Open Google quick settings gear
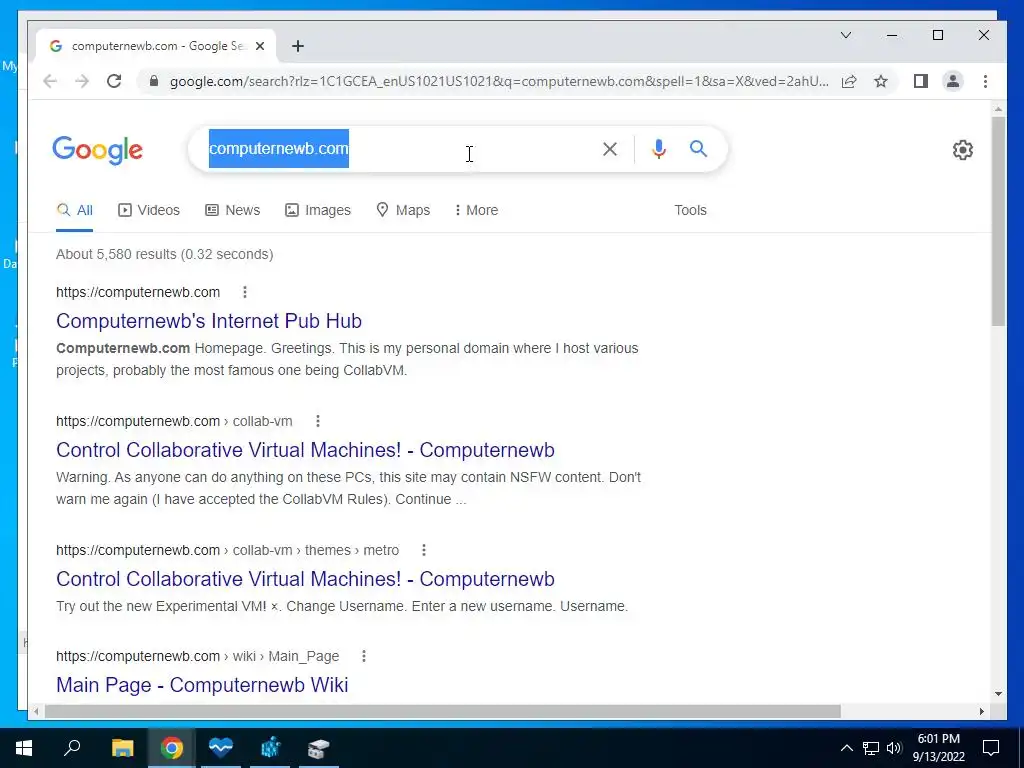 [963, 150]
